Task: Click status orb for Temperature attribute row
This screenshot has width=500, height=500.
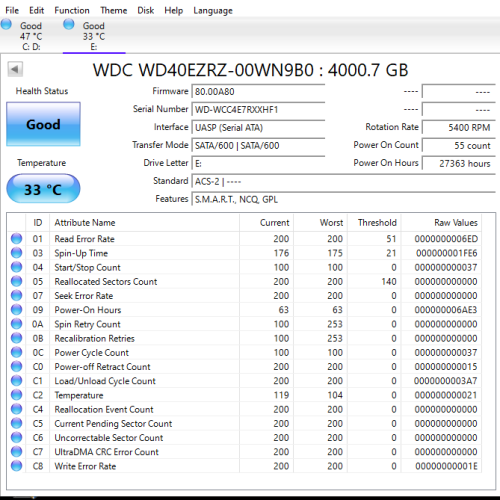Action: click(x=16, y=395)
